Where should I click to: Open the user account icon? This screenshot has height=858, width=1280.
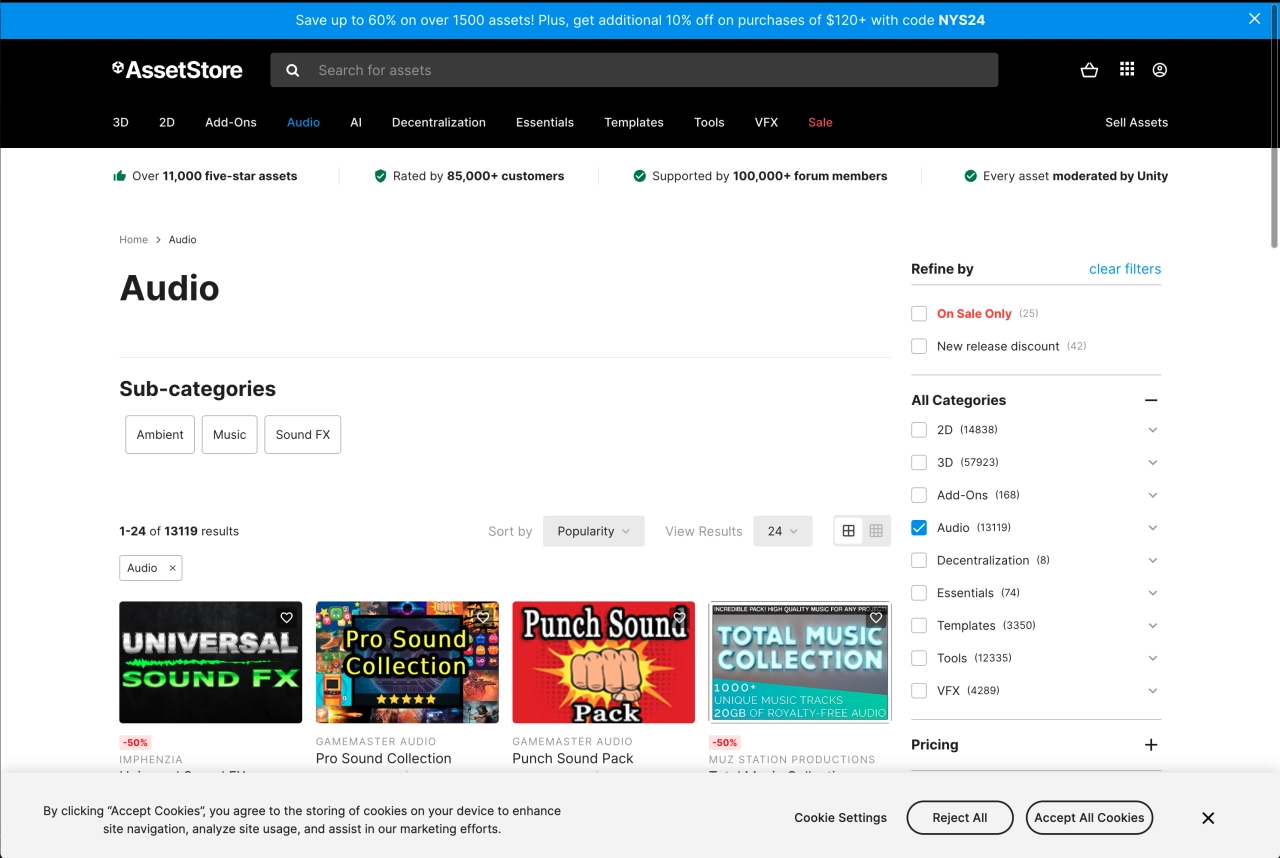click(x=1160, y=70)
